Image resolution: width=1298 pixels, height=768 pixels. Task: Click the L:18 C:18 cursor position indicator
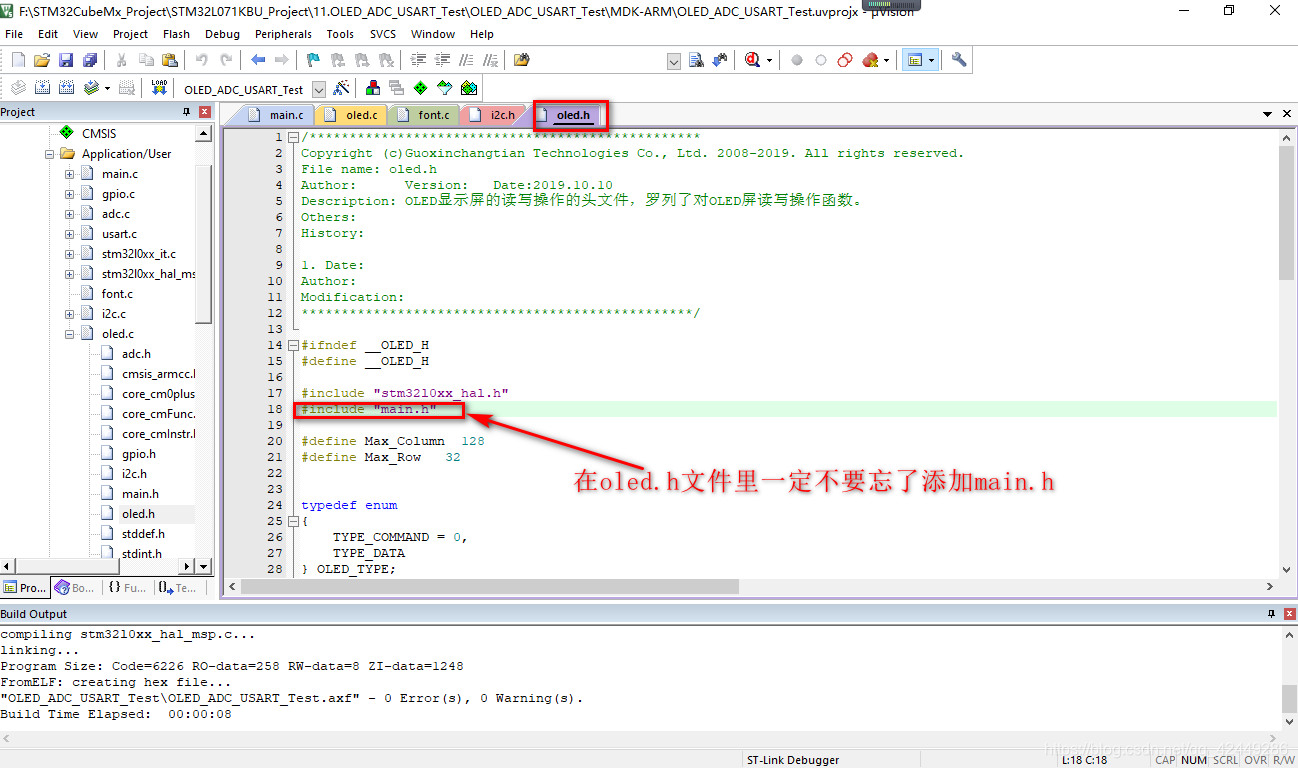tap(1085, 760)
